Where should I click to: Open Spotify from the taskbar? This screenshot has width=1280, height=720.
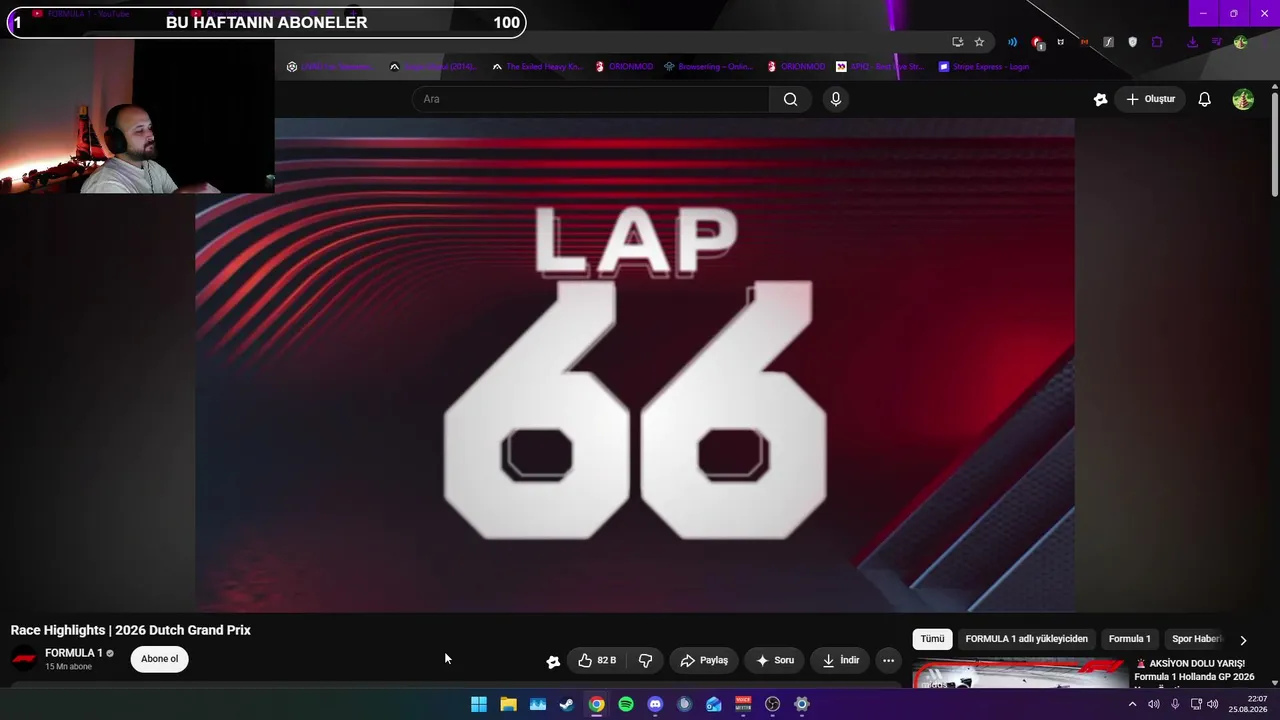click(626, 704)
